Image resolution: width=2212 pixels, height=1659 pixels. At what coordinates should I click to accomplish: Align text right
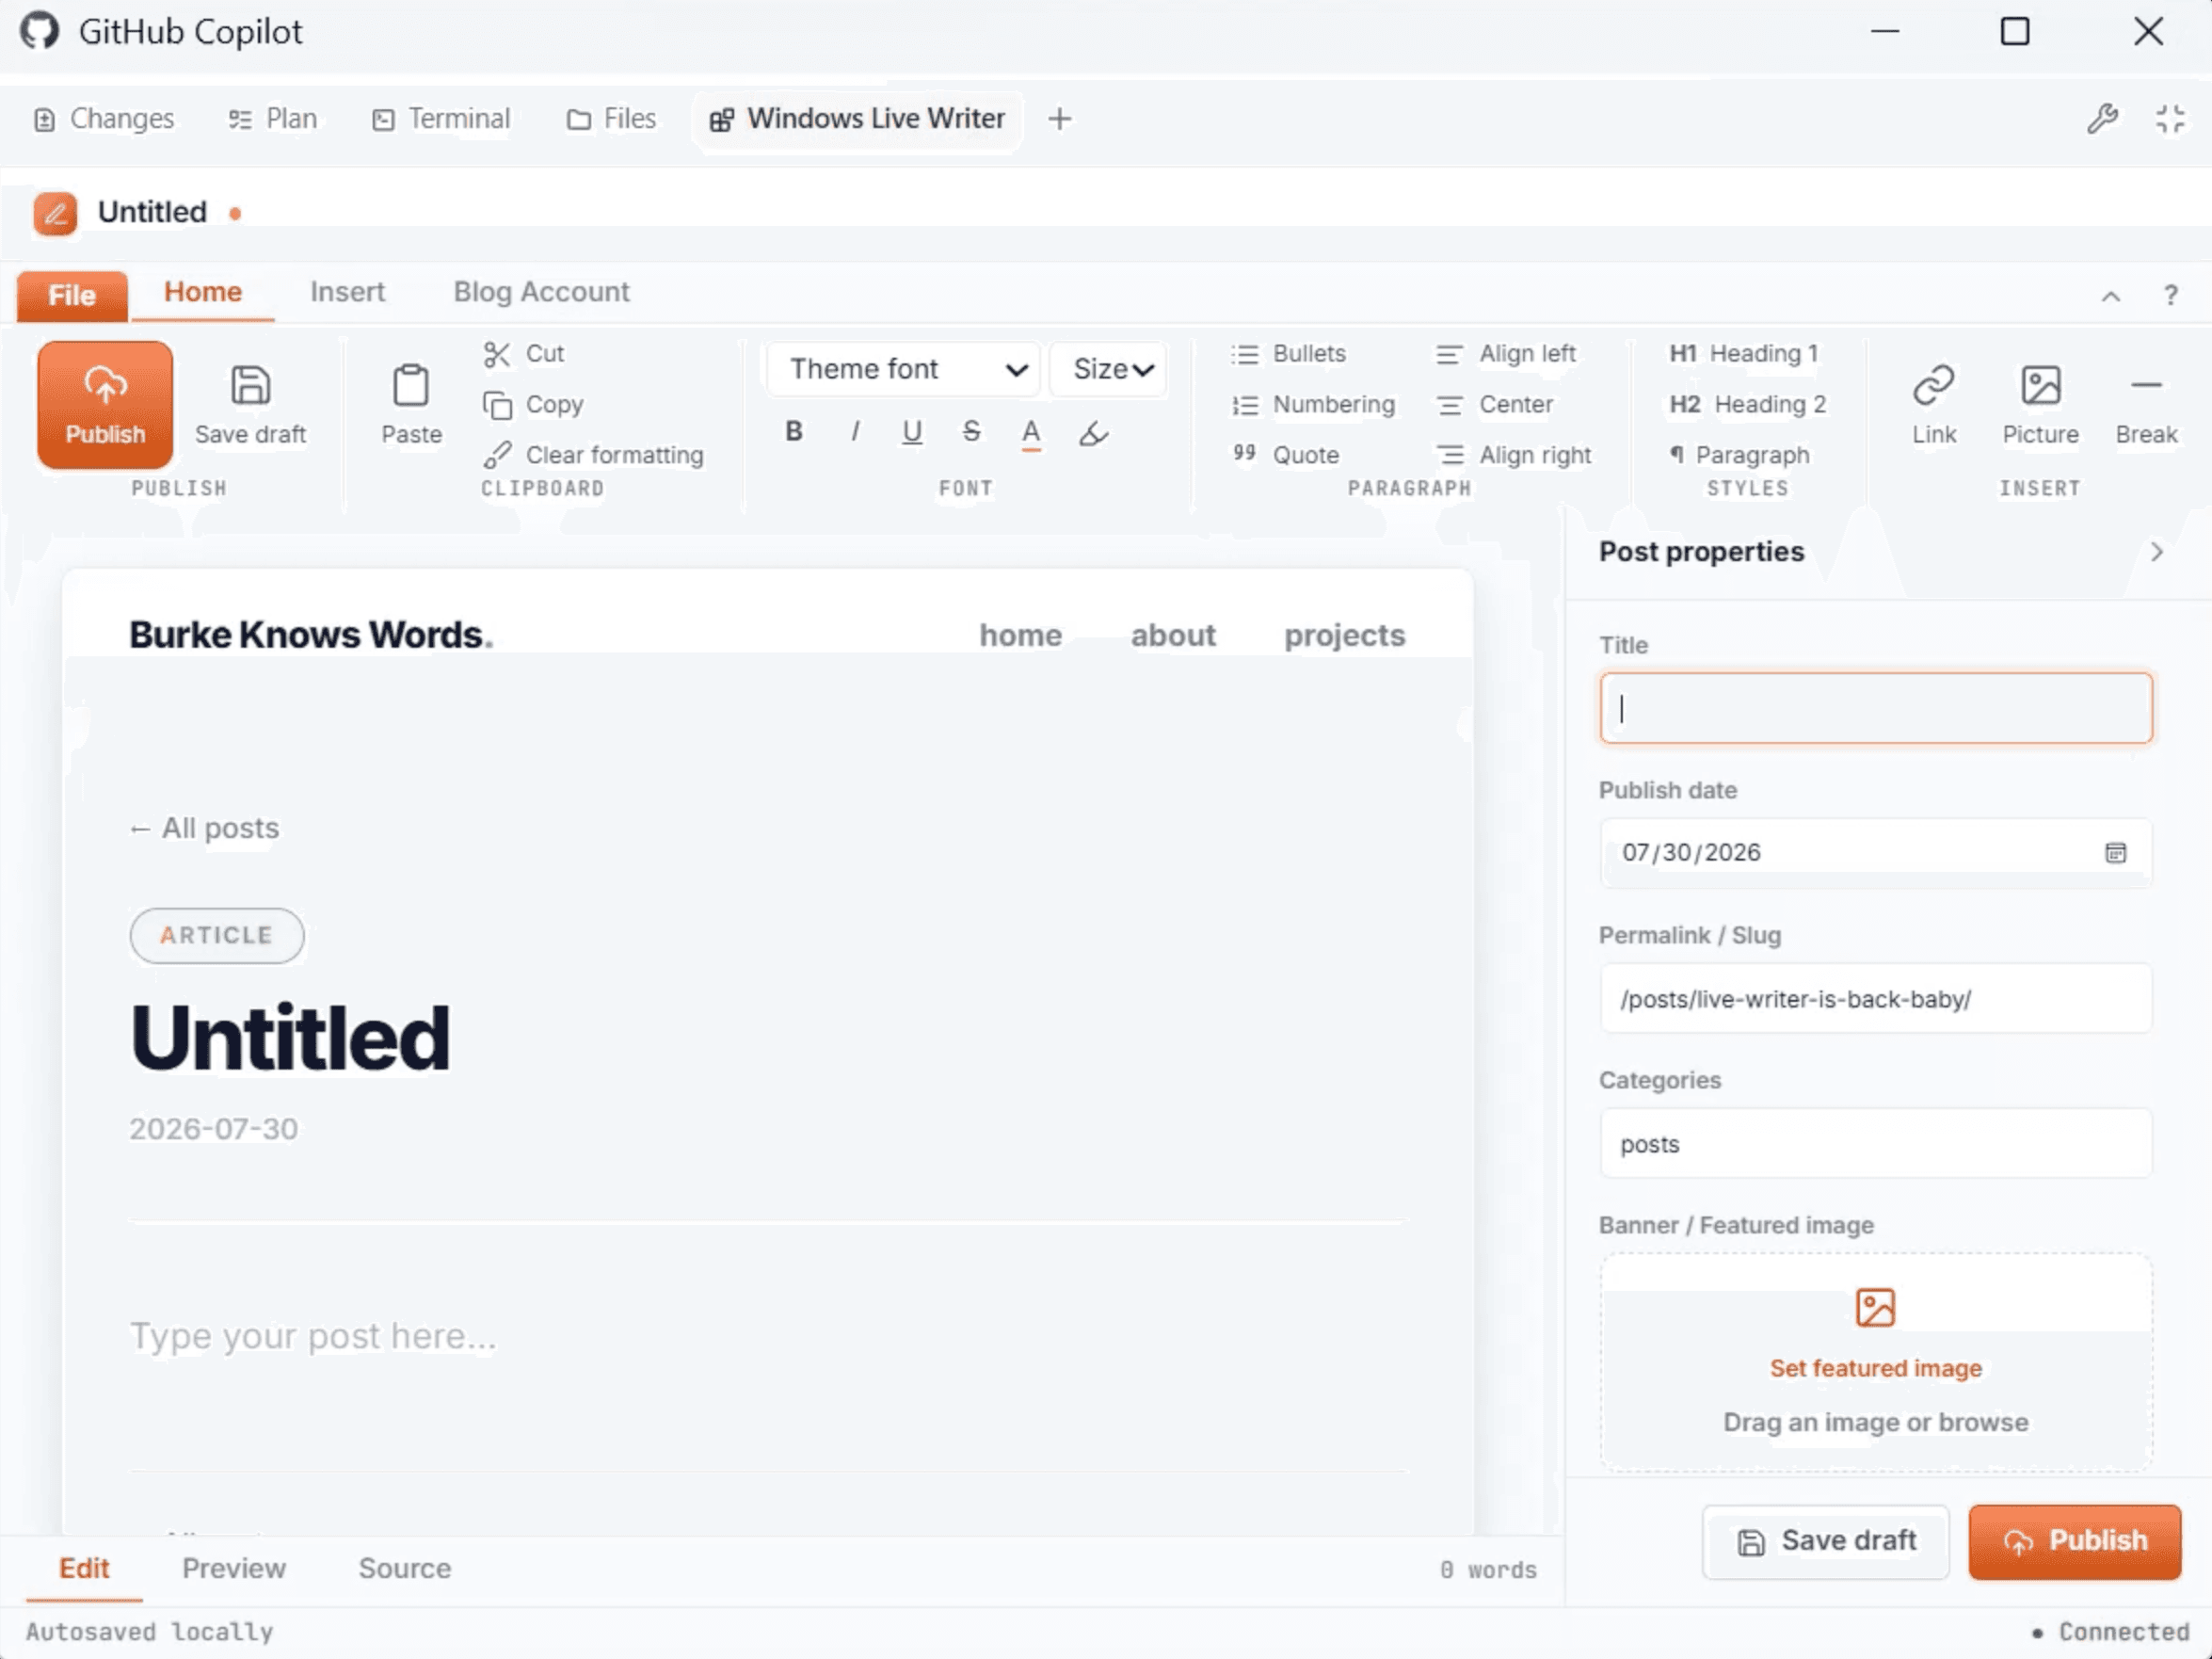1513,455
